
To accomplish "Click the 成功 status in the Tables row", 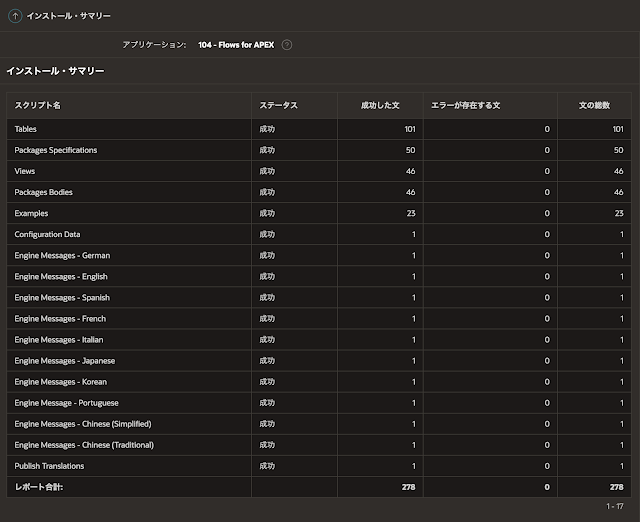I will pyautogui.click(x=267, y=129).
